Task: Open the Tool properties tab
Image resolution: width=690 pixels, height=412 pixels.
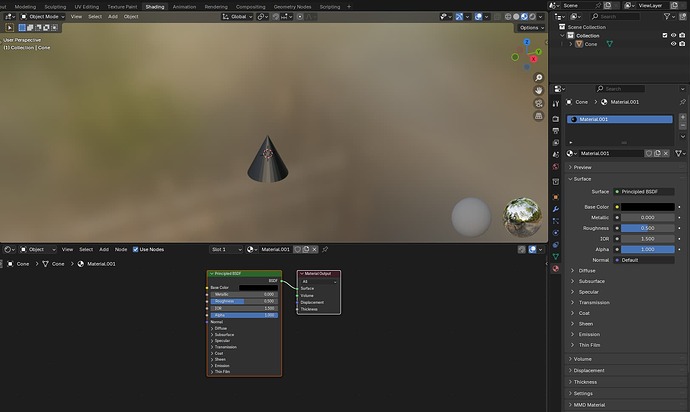Action: [x=556, y=104]
